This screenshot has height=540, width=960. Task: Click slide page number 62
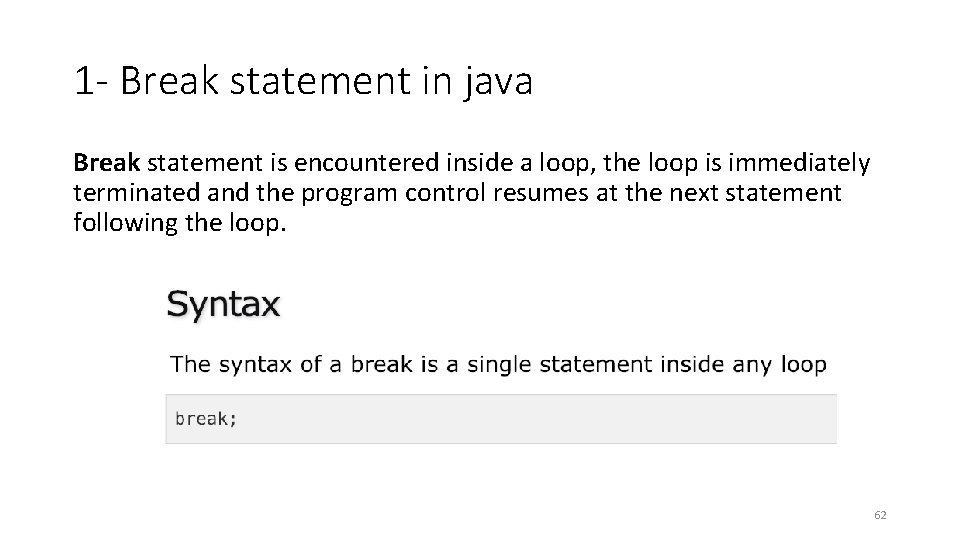click(880, 514)
